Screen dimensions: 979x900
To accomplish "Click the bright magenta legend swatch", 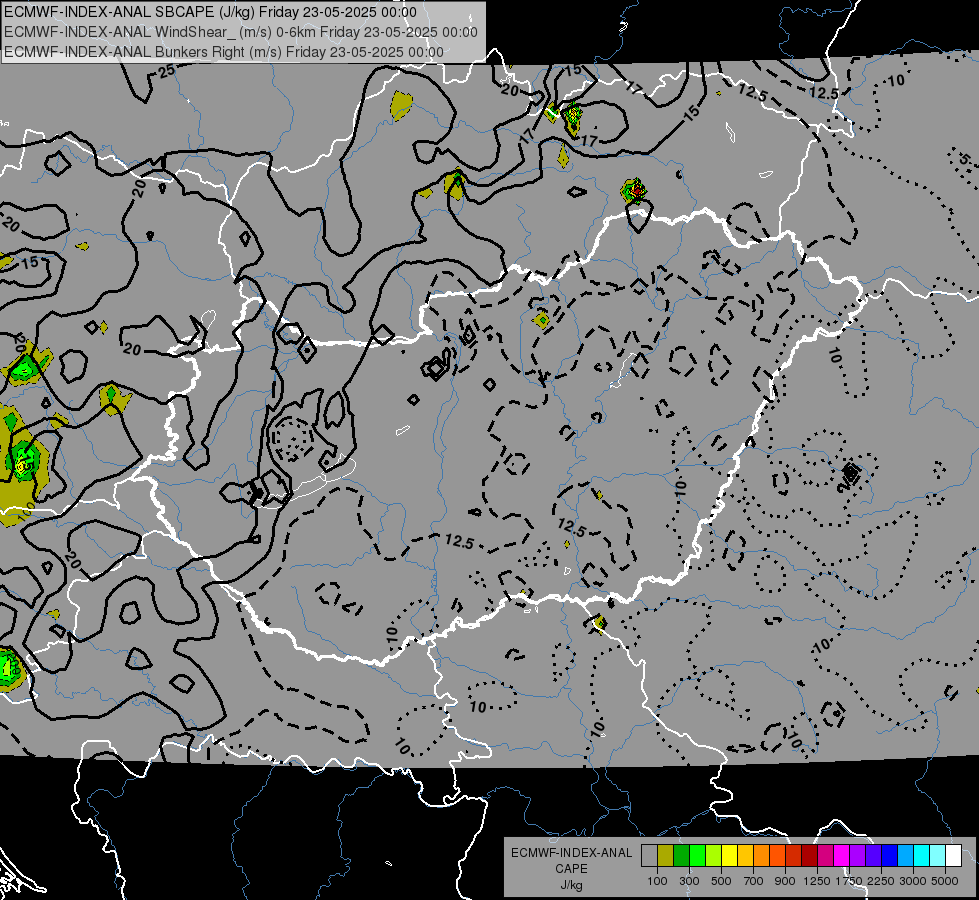I will coord(842,855).
